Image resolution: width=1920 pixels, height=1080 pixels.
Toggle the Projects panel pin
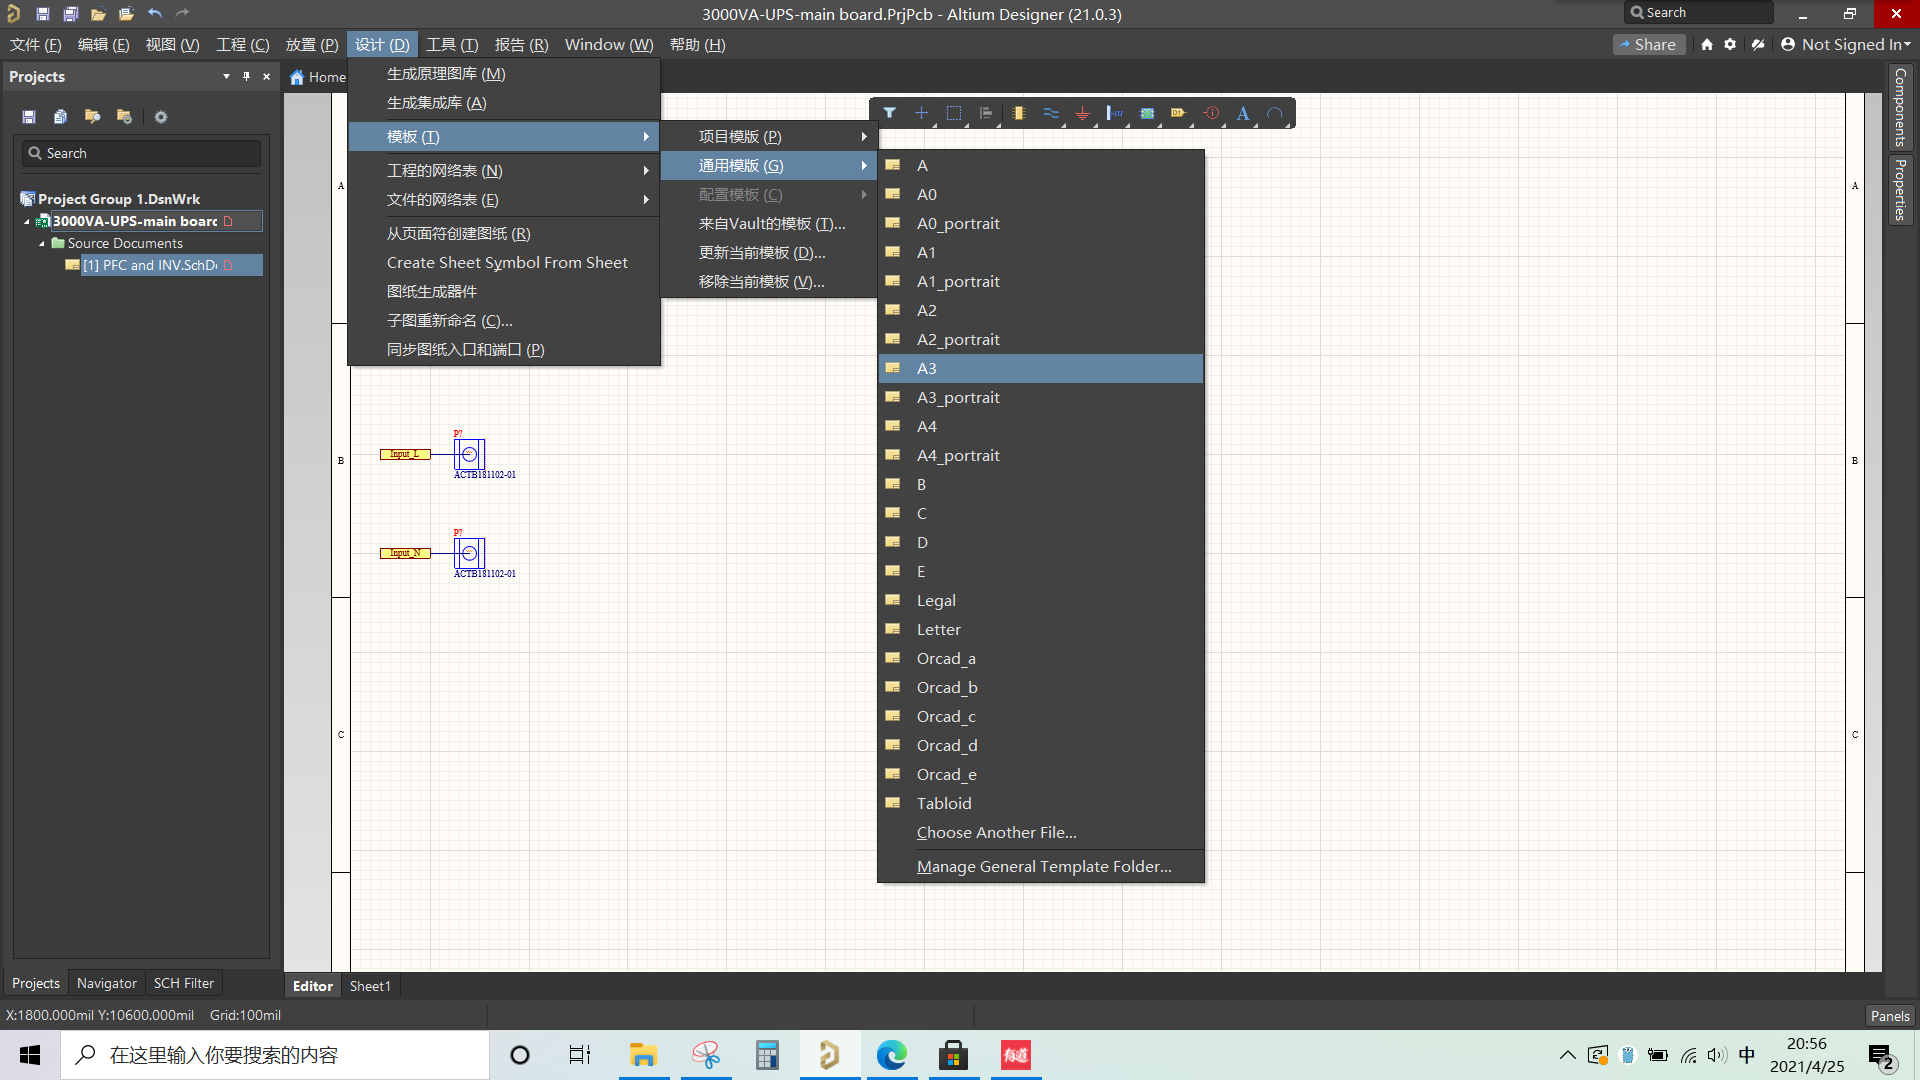coord(246,76)
